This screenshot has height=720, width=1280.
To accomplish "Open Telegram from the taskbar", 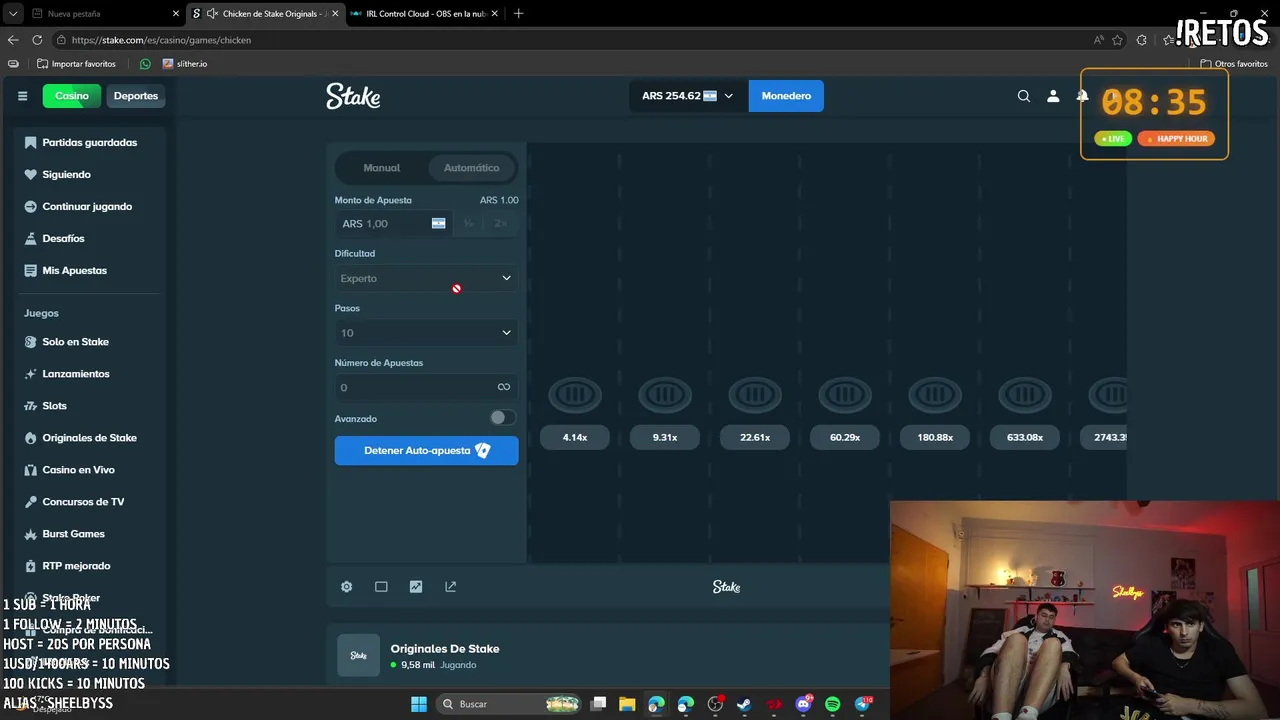I will click(863, 704).
